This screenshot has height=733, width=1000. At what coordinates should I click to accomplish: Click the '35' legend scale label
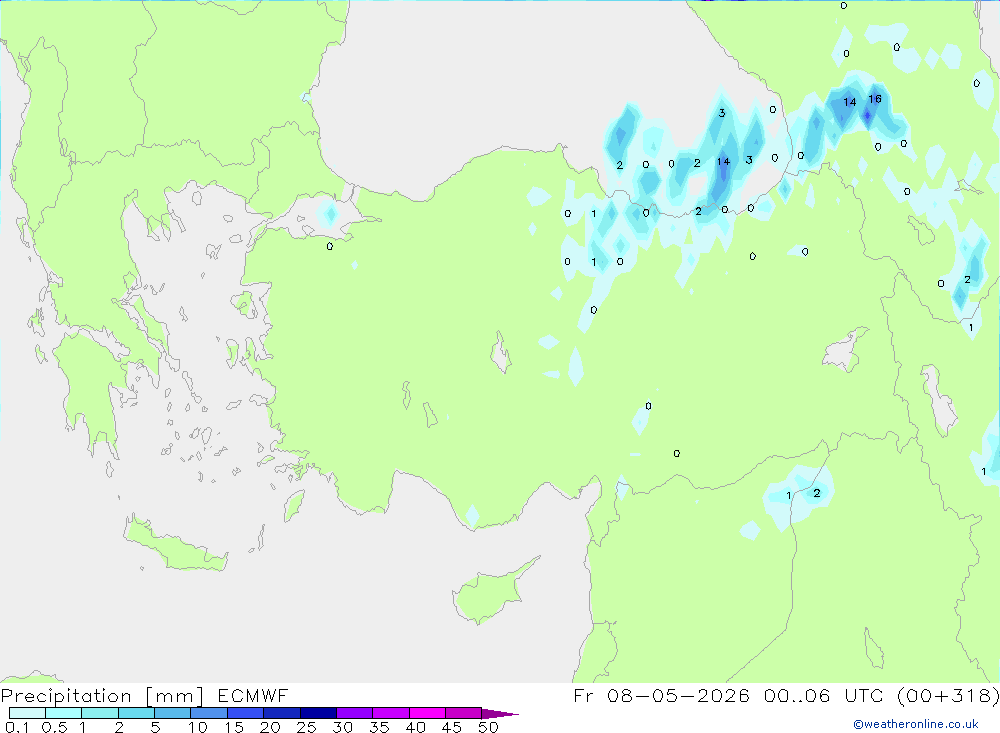(x=379, y=727)
